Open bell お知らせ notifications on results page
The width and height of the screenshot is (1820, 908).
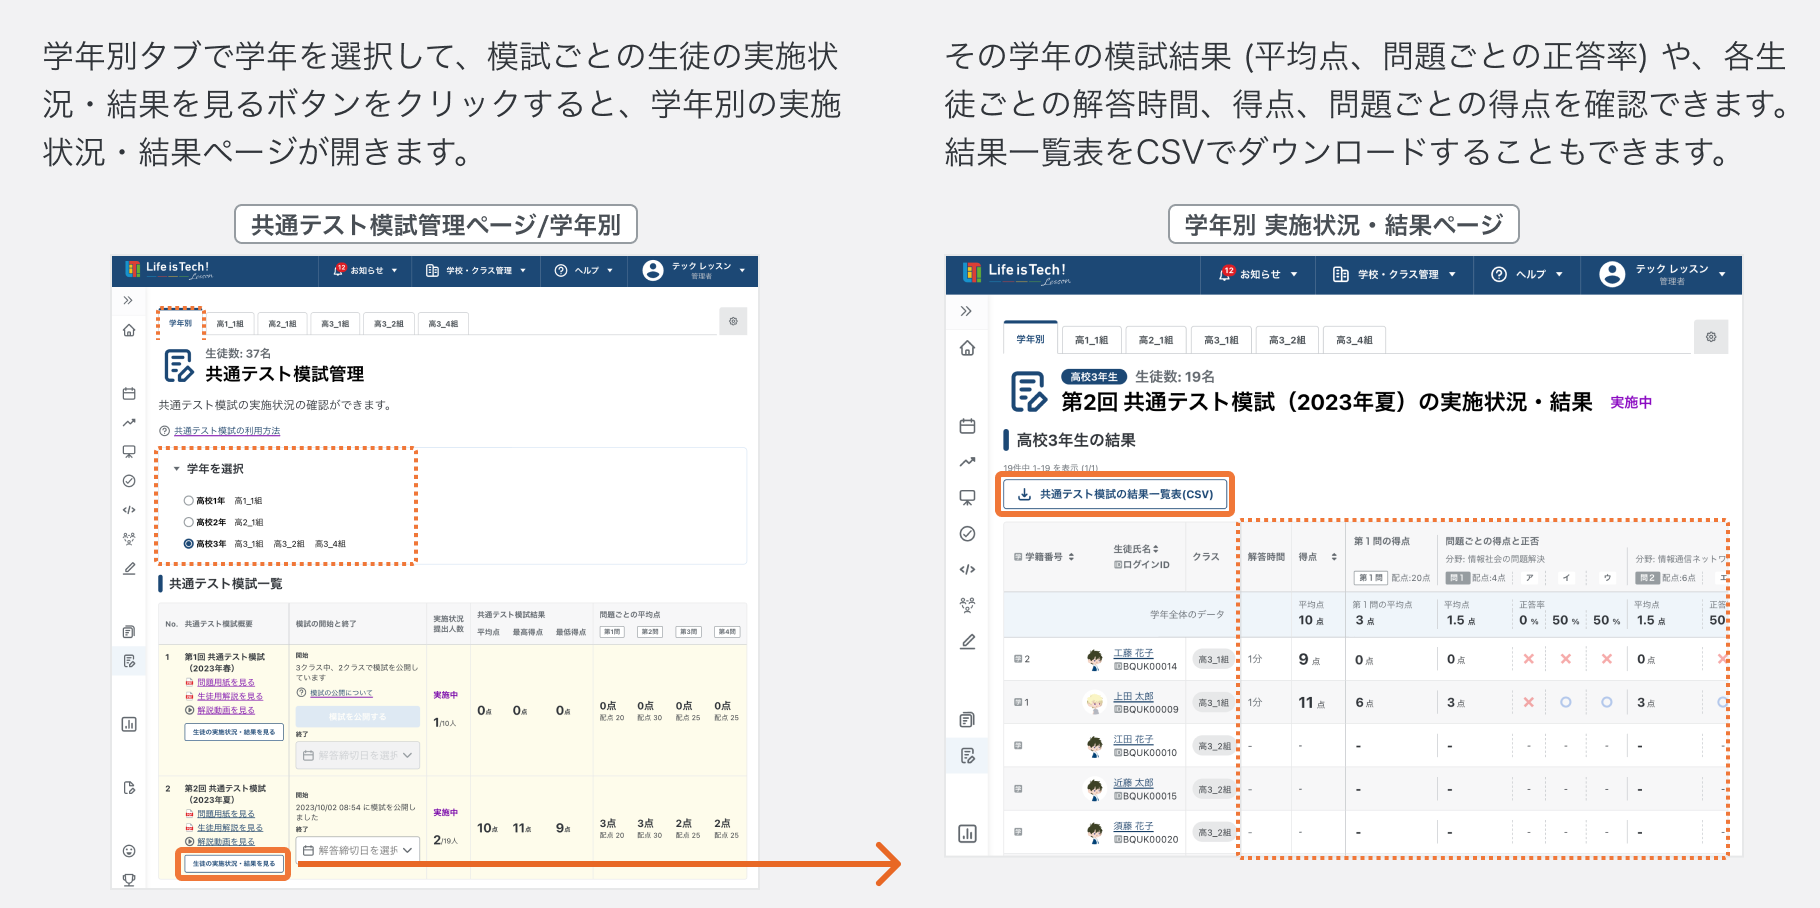[1258, 274]
